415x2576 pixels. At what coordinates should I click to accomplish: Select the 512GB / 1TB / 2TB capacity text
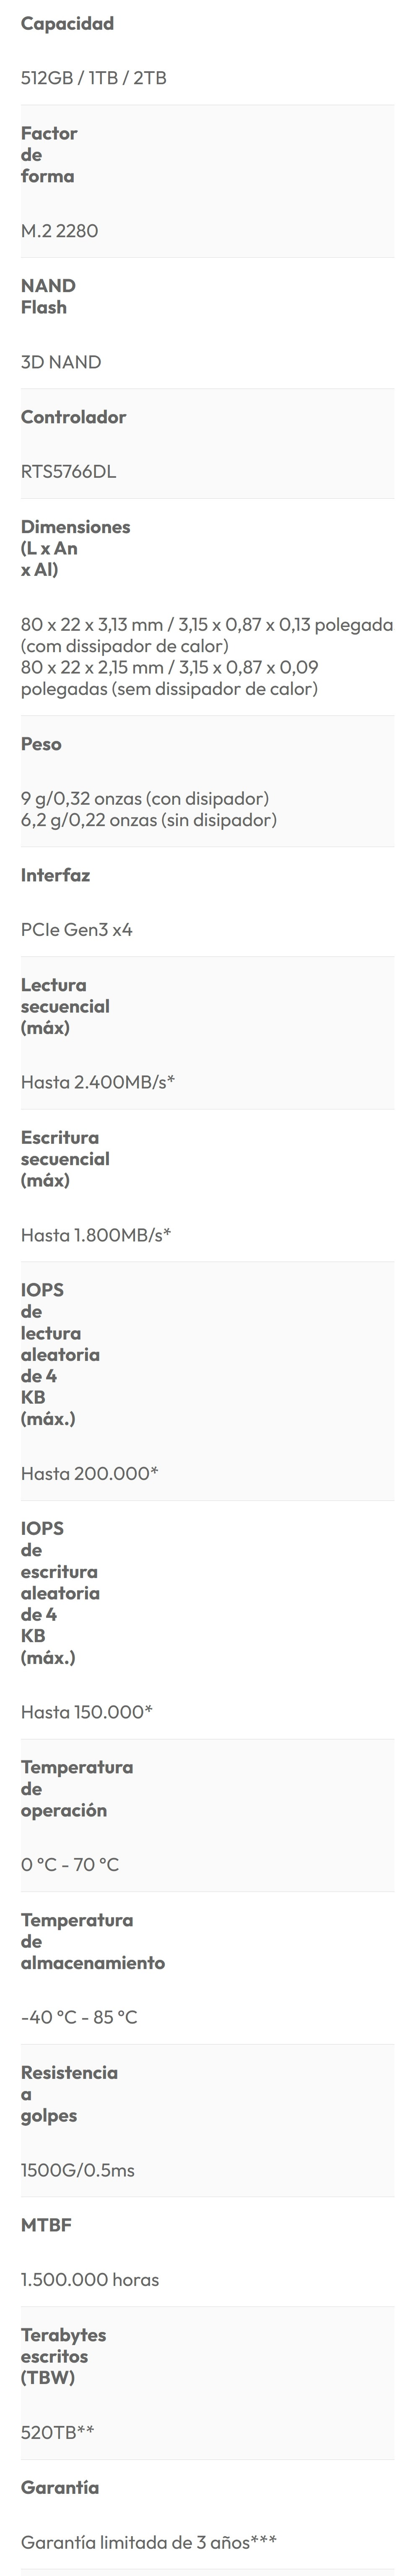click(x=94, y=78)
